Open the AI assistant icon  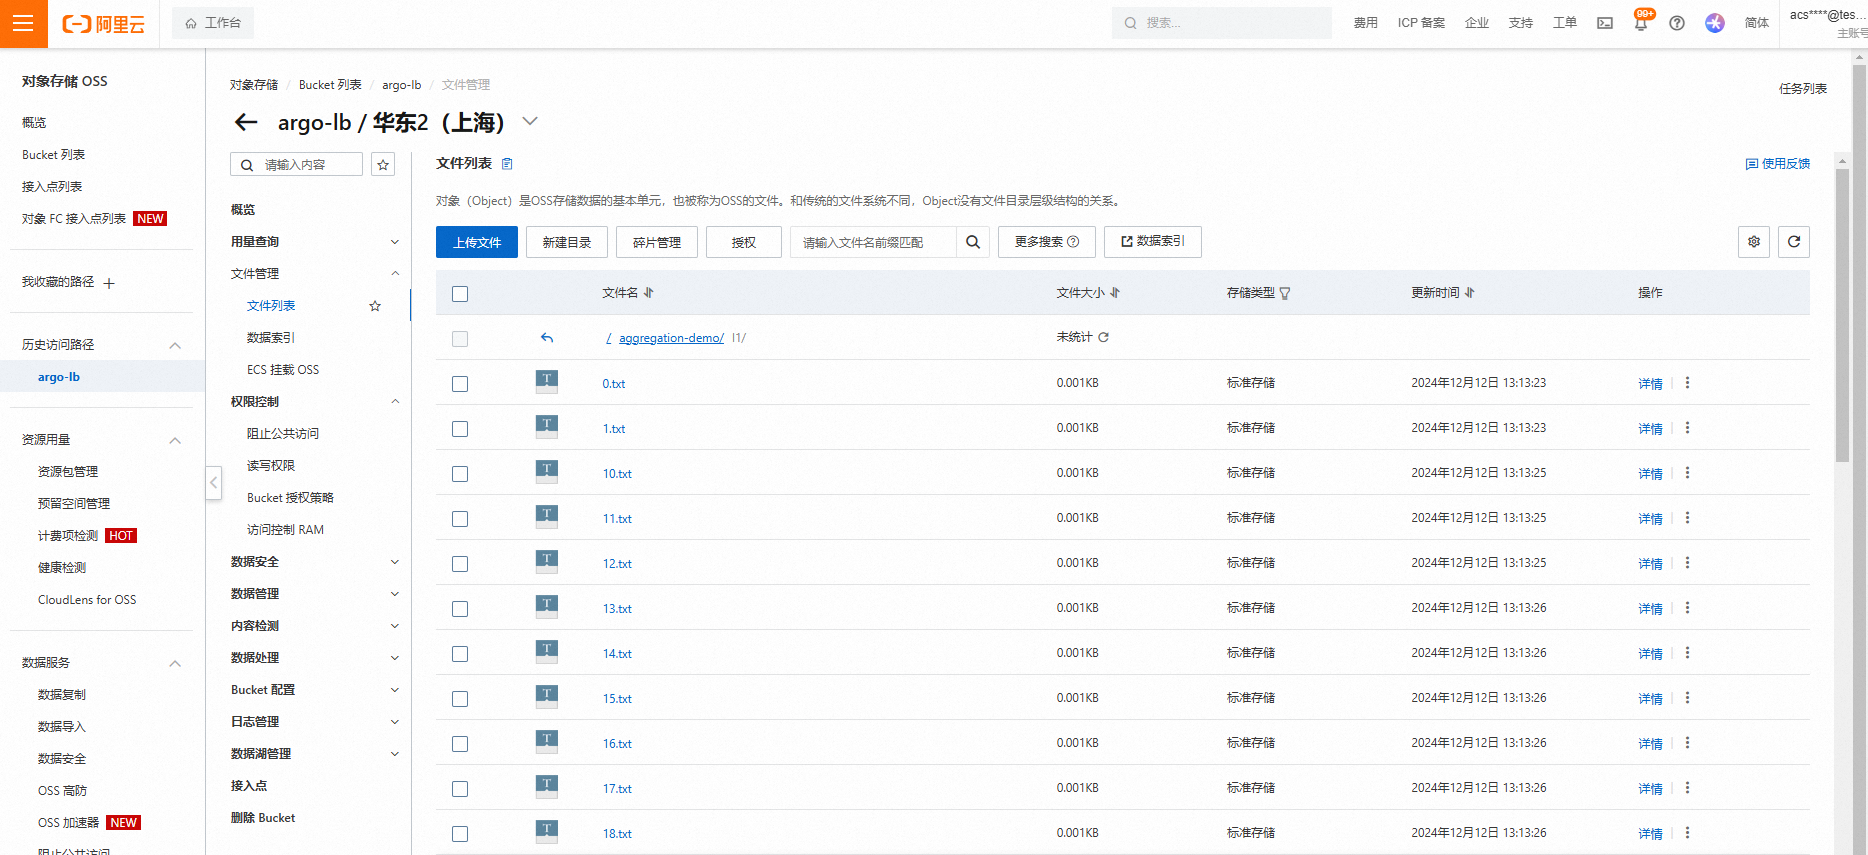click(x=1715, y=23)
